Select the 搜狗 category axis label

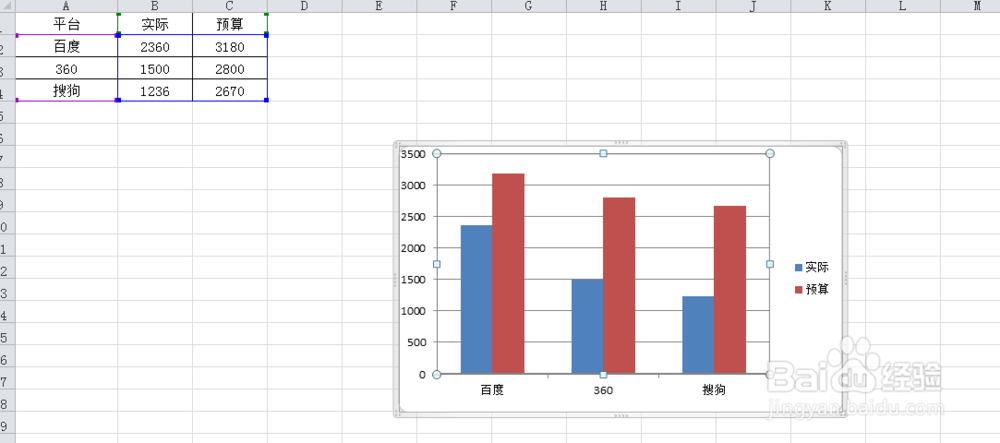(x=714, y=390)
